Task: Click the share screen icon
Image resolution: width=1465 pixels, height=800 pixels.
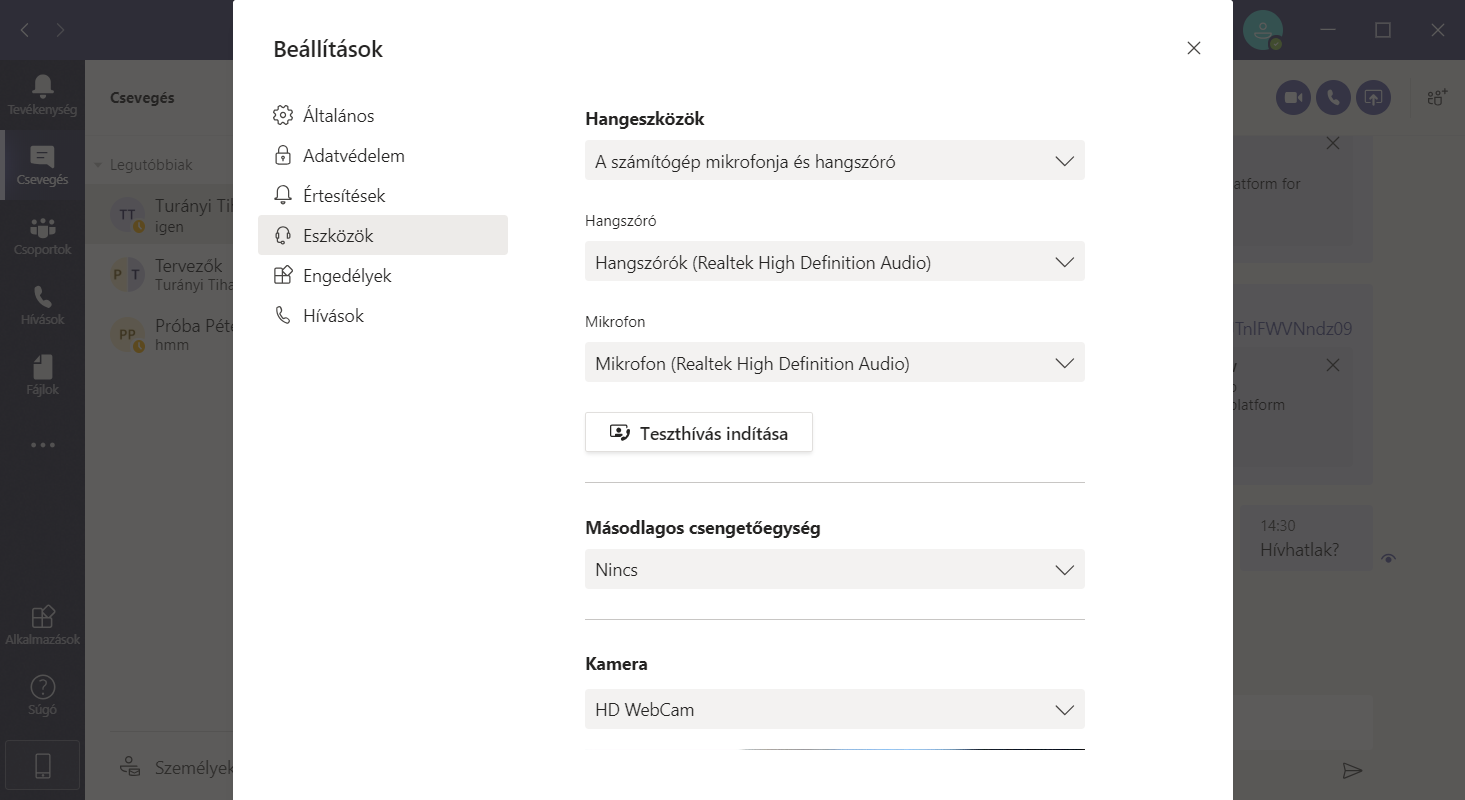Action: point(1373,97)
